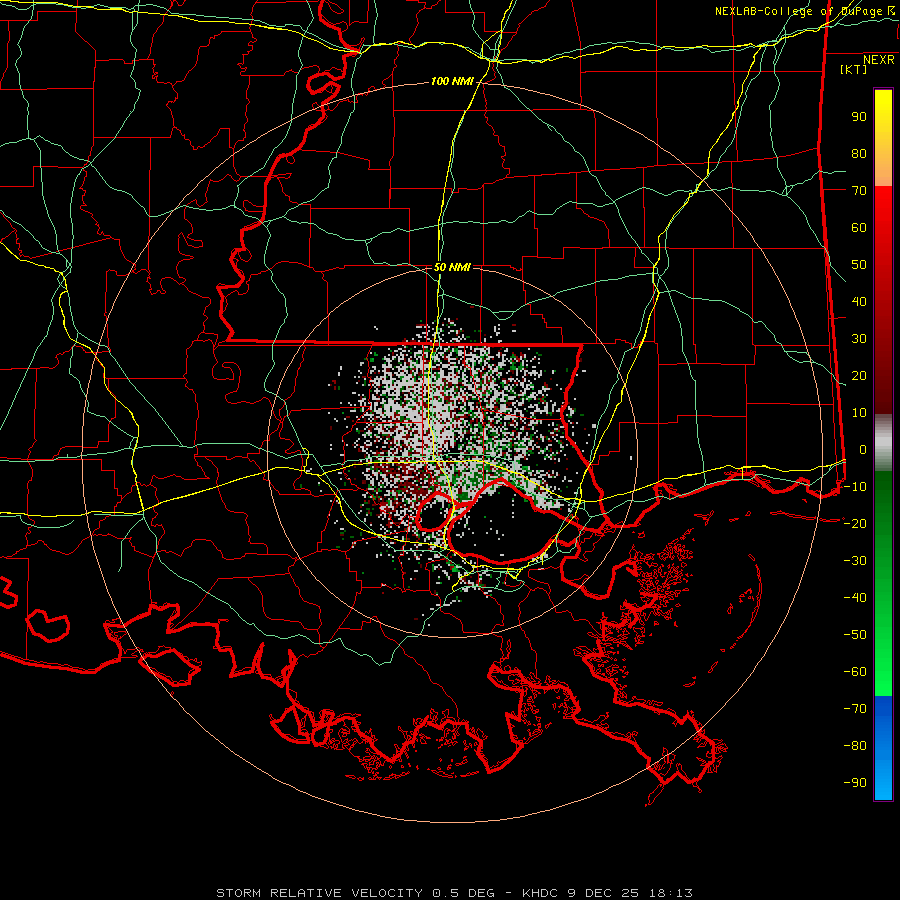Click the 90 value on velocity scale
Viewport: 900px width, 900px height.
(859, 117)
